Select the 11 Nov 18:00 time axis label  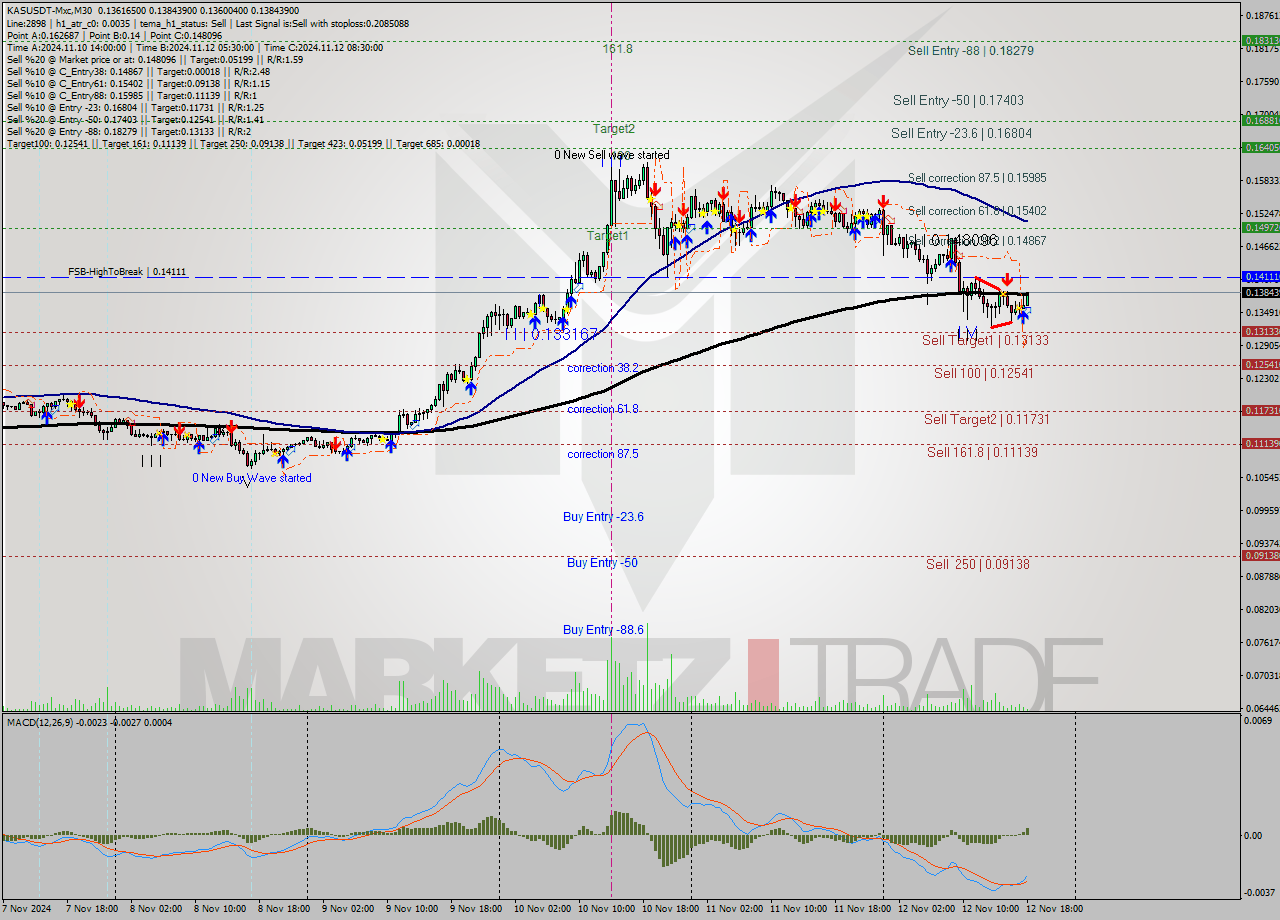point(862,909)
